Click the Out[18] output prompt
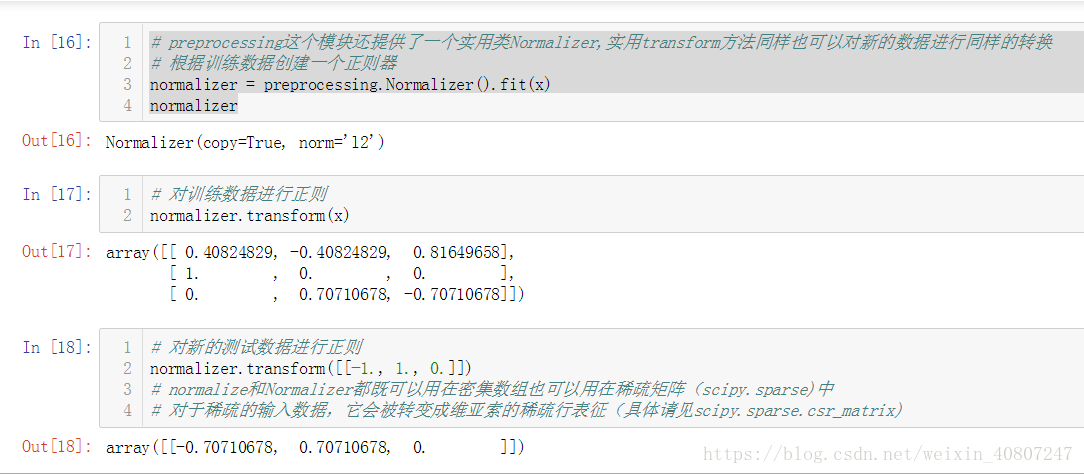Image resolution: width=1084 pixels, height=474 pixels. click(x=57, y=446)
